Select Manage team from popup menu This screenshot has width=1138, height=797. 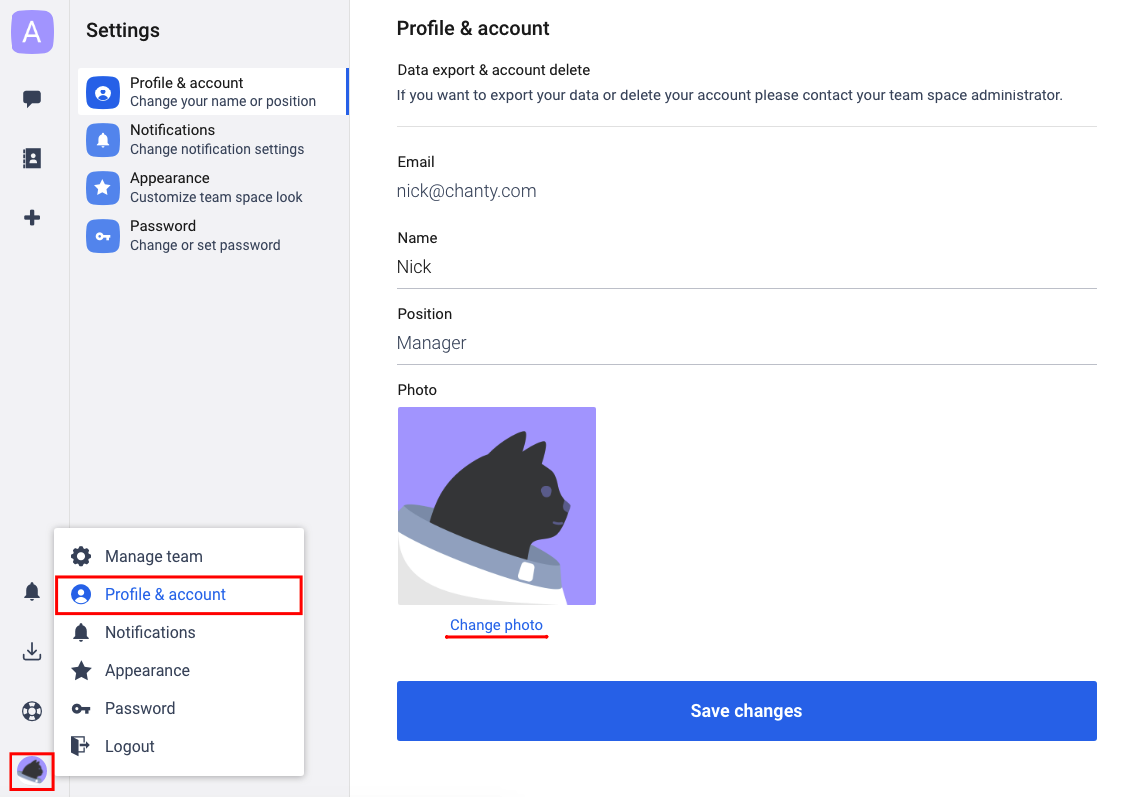point(153,557)
